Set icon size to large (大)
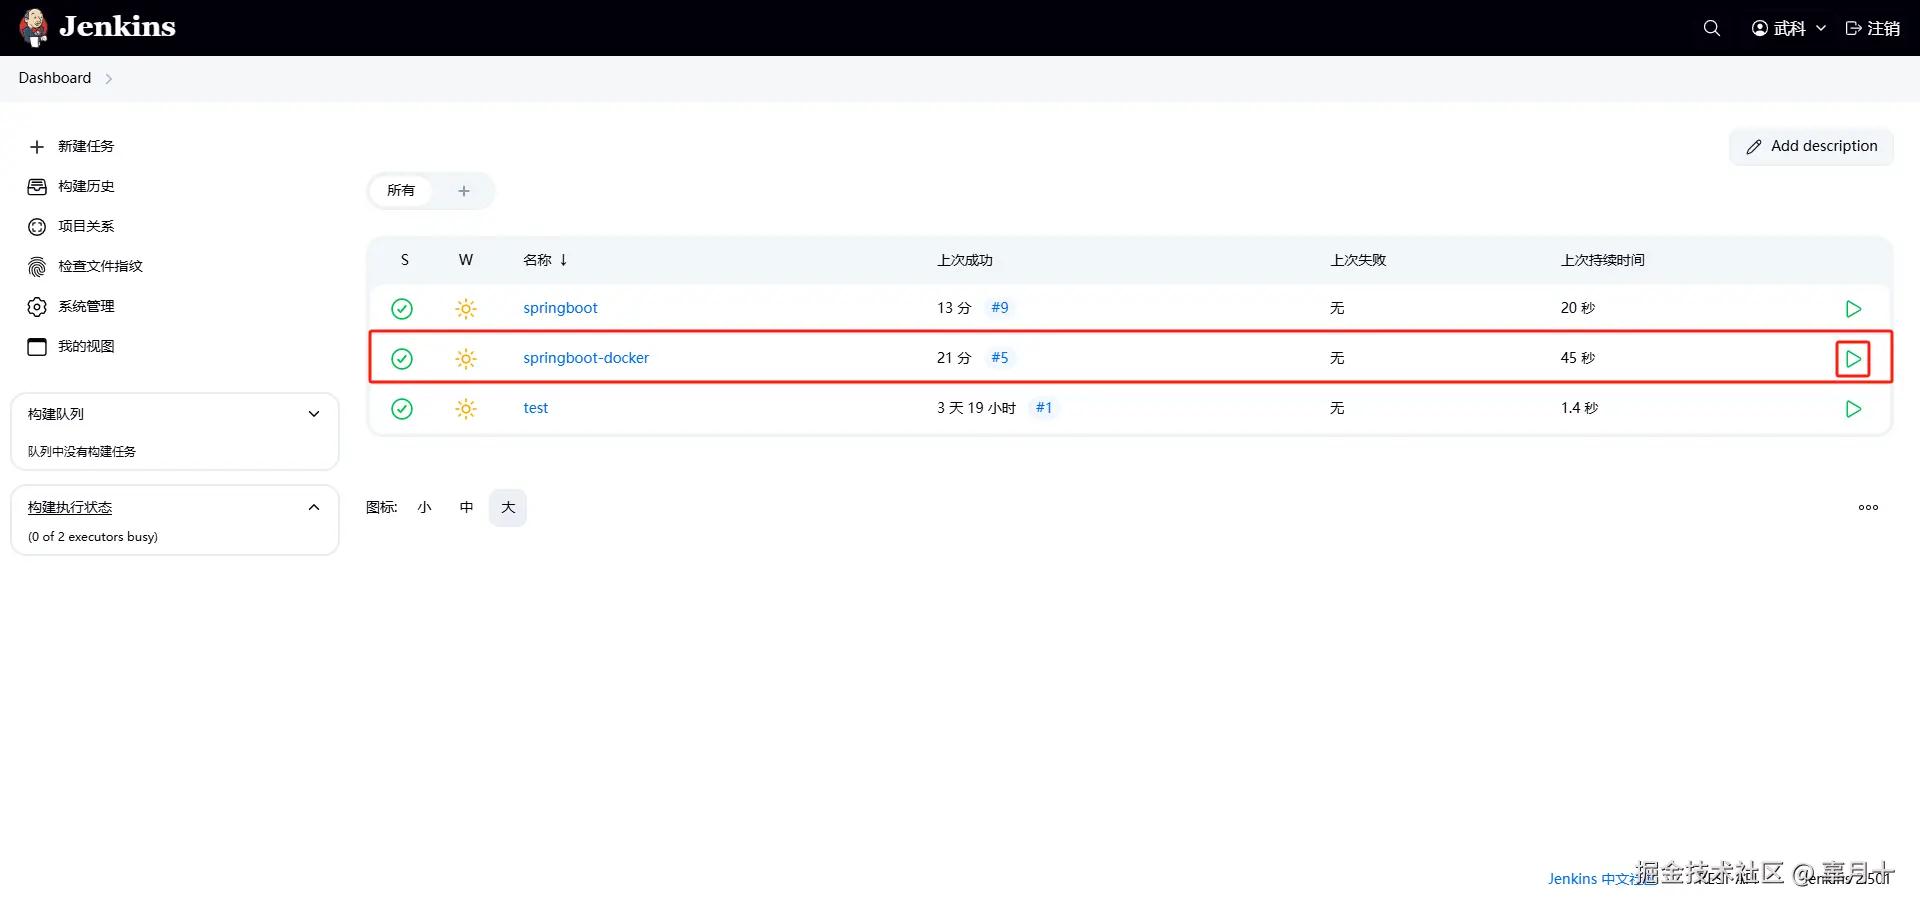This screenshot has width=1920, height=911. point(508,508)
